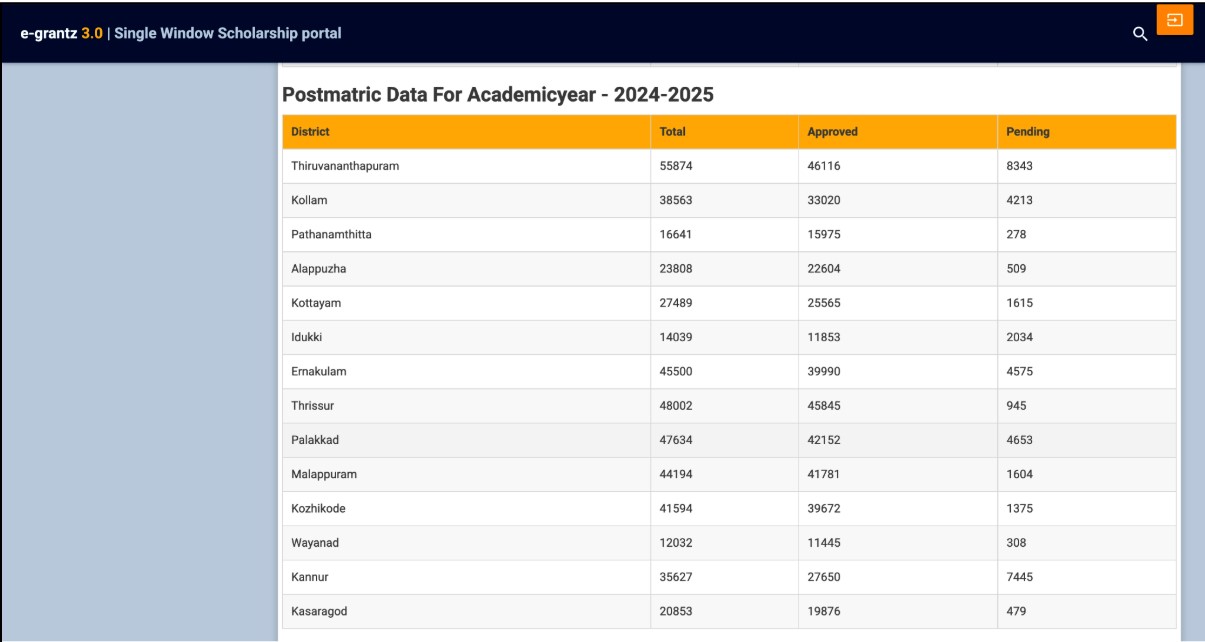Click Thrissur pending value 945

[1017, 406]
